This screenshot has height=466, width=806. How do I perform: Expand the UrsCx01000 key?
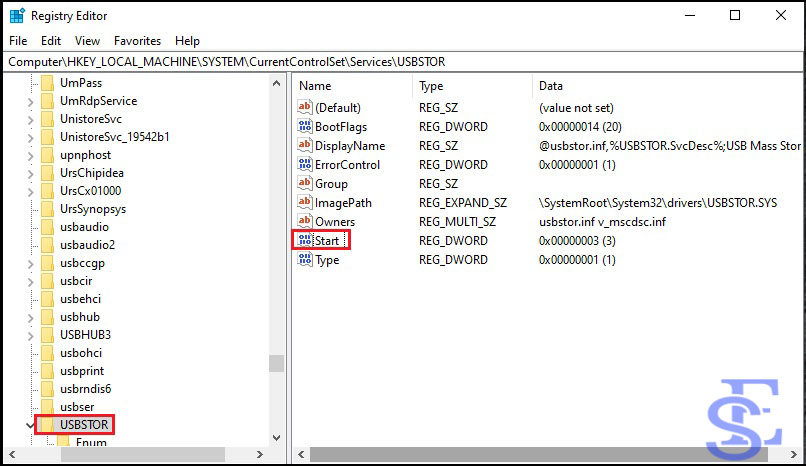(30, 192)
